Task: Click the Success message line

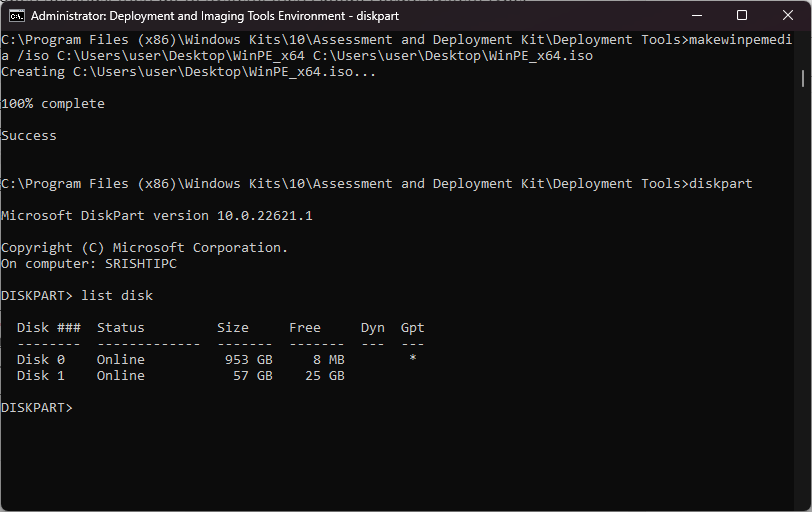Action: [29, 136]
